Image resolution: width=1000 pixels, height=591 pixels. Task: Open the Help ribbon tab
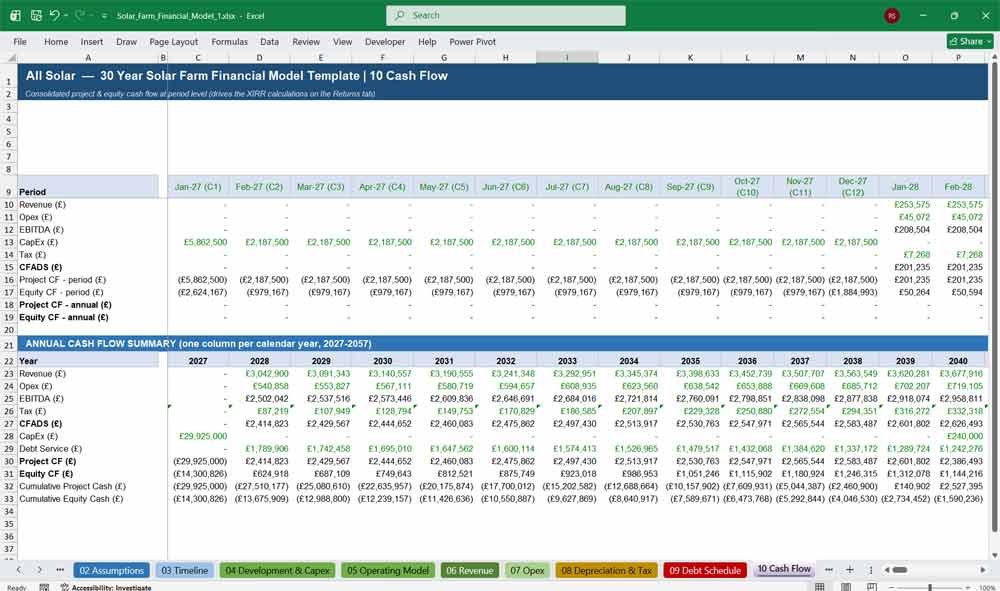click(427, 41)
